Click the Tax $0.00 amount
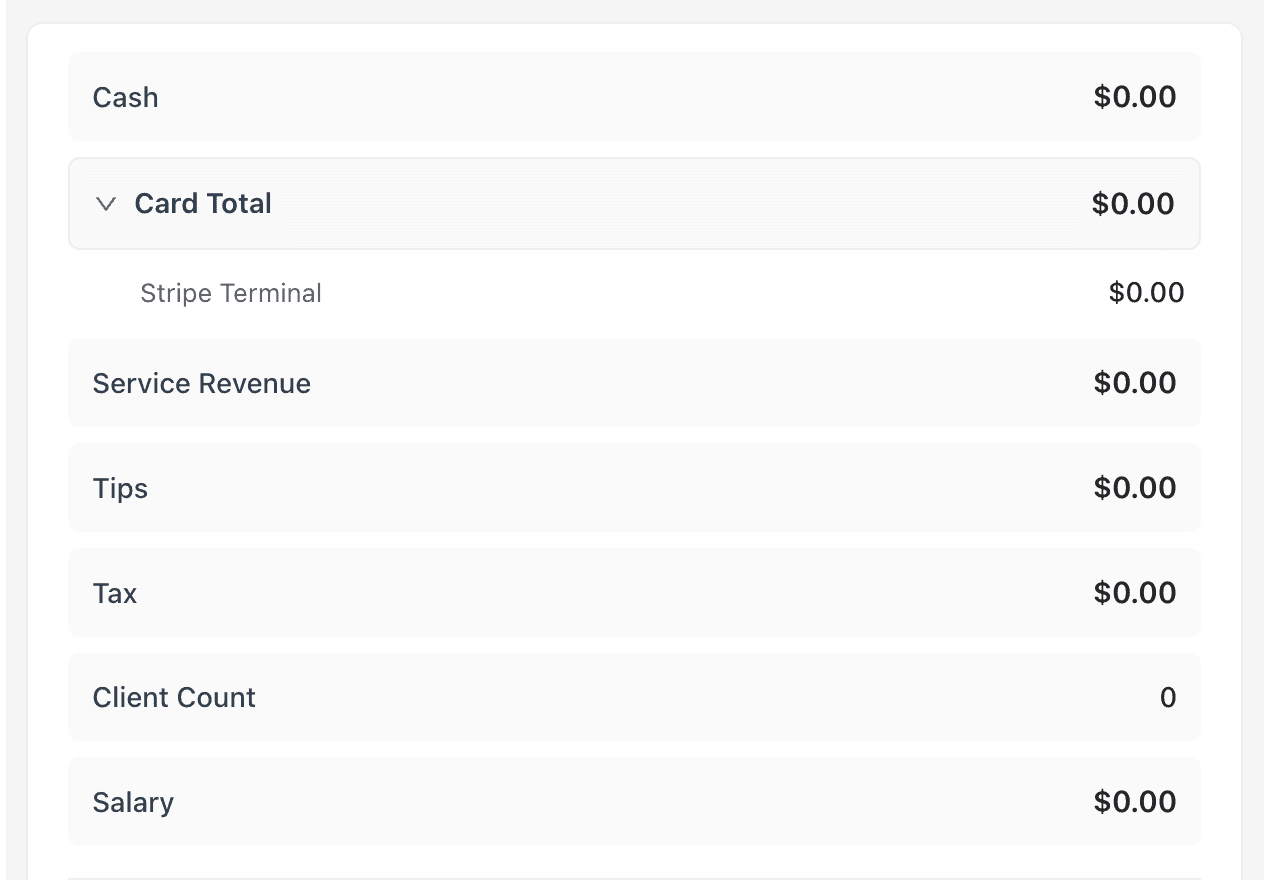The width and height of the screenshot is (1264, 880). [x=1135, y=593]
